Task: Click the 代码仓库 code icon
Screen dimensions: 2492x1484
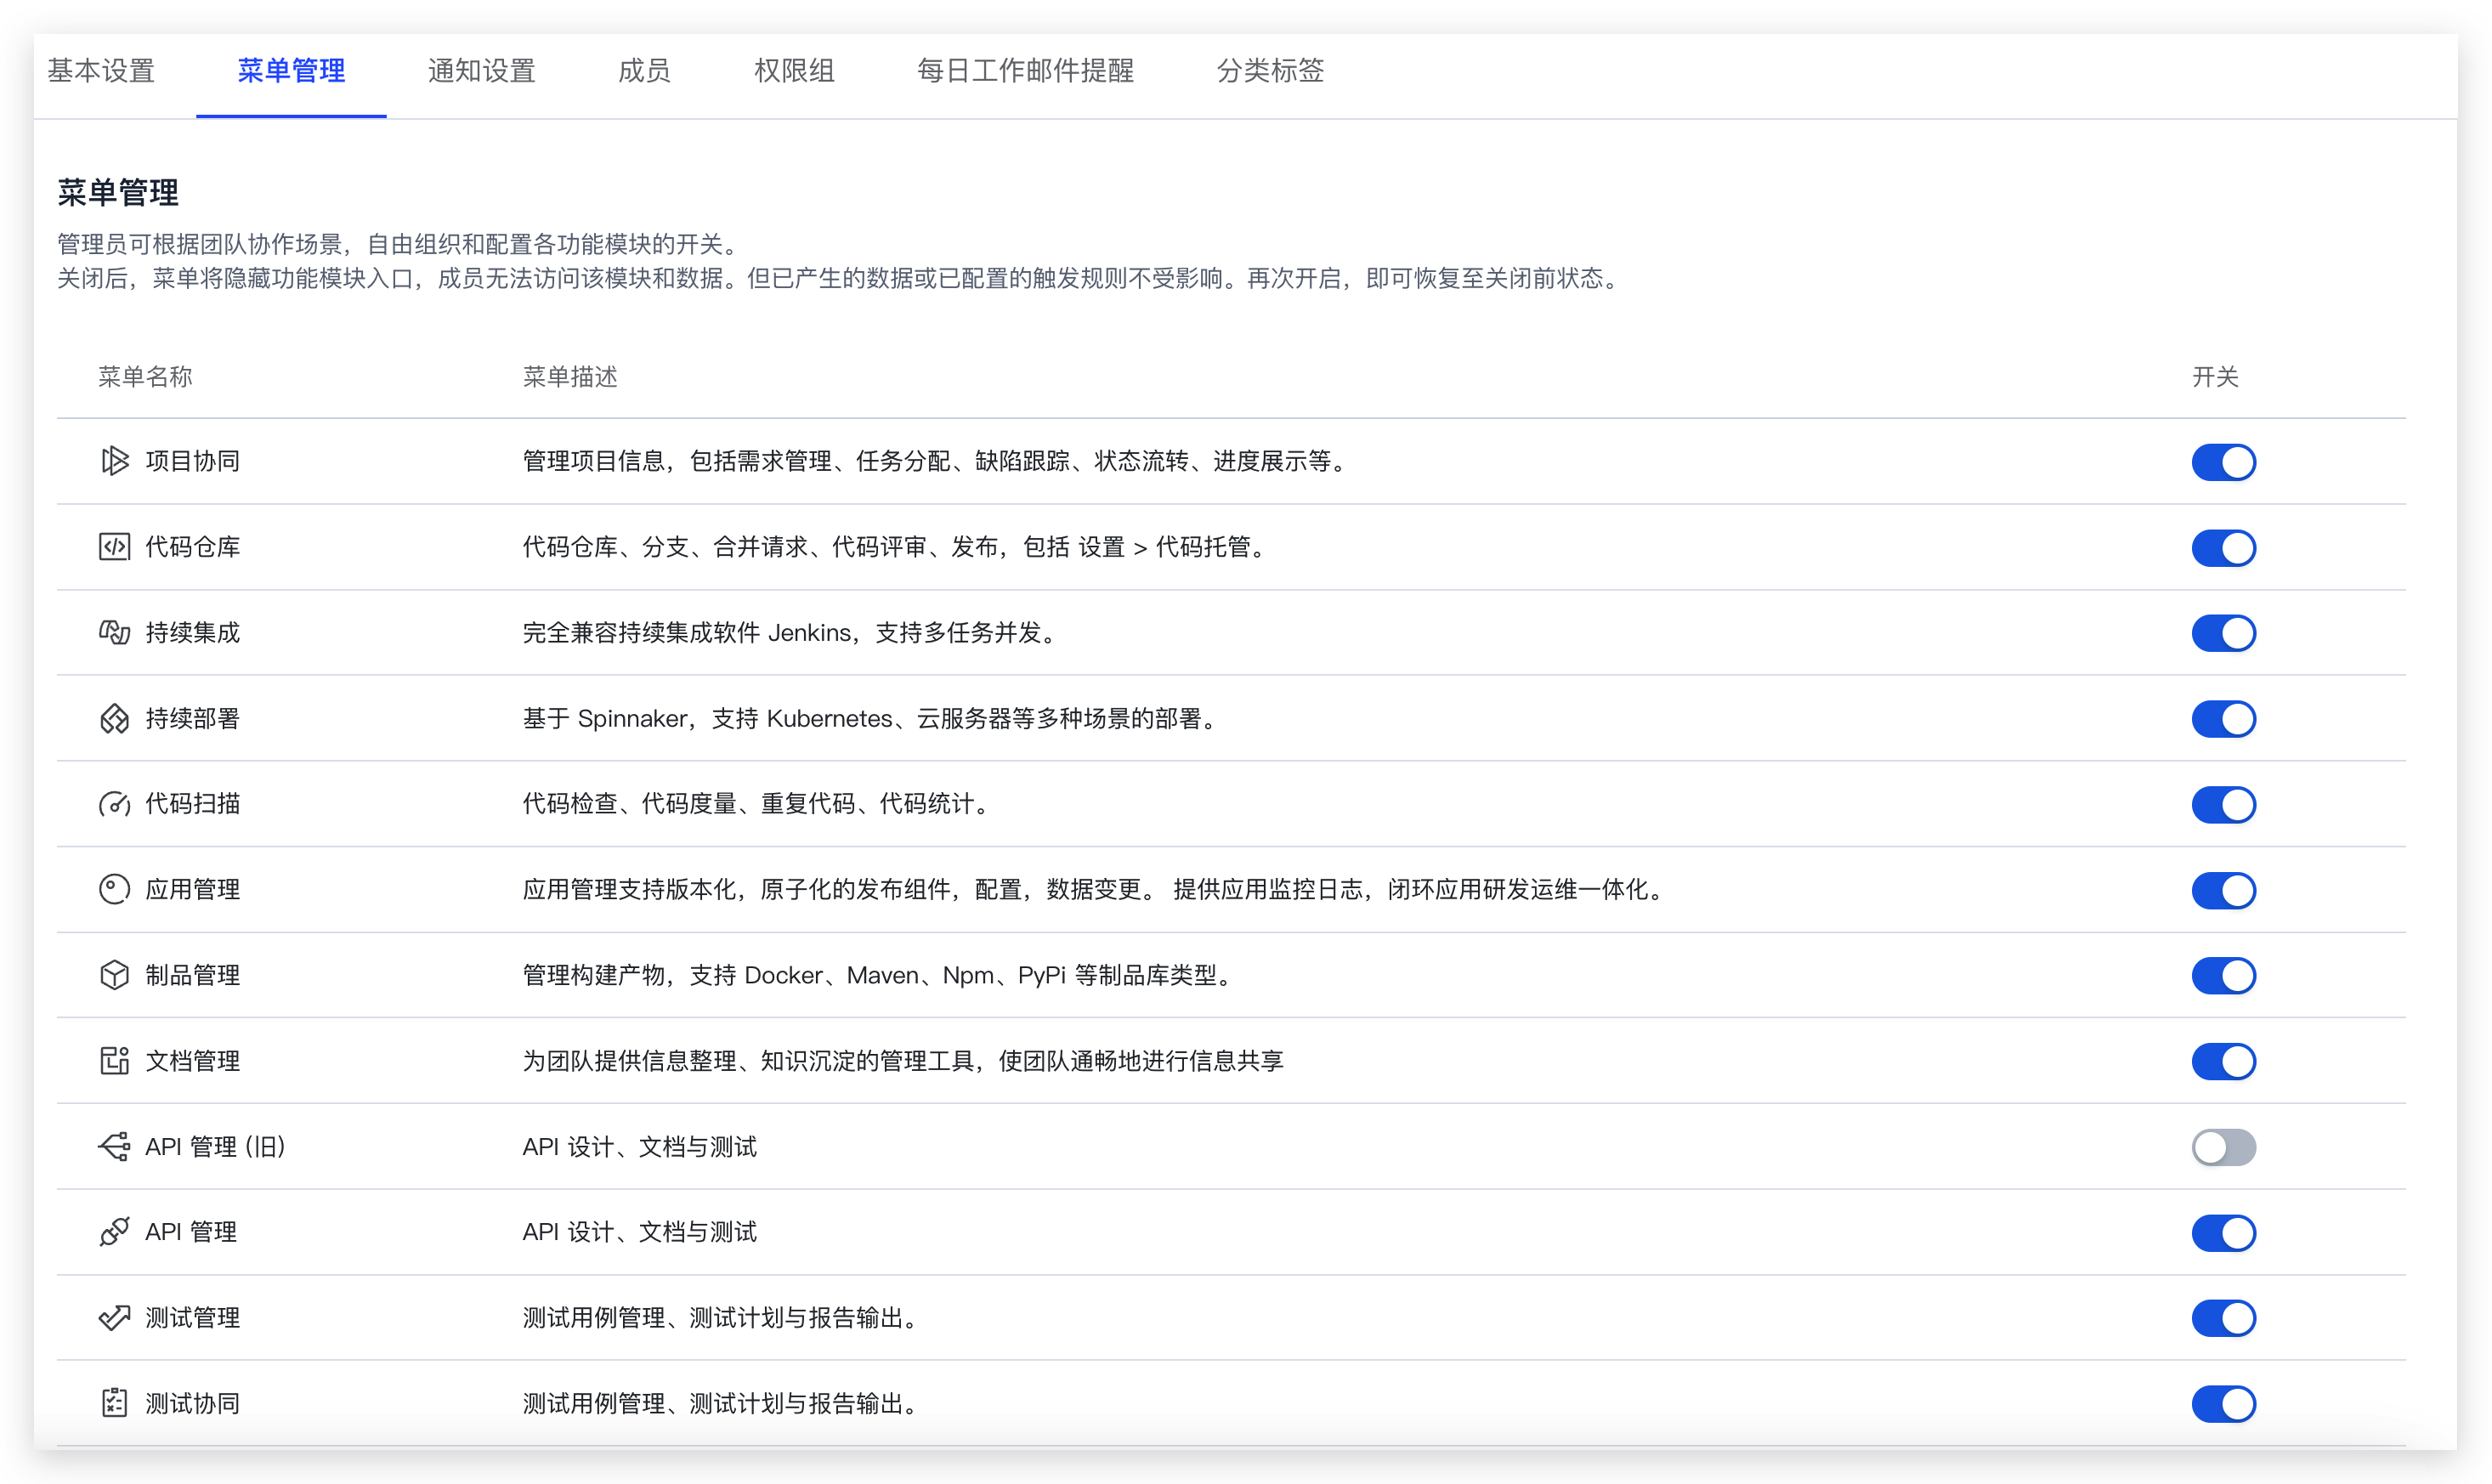Action: (x=115, y=547)
